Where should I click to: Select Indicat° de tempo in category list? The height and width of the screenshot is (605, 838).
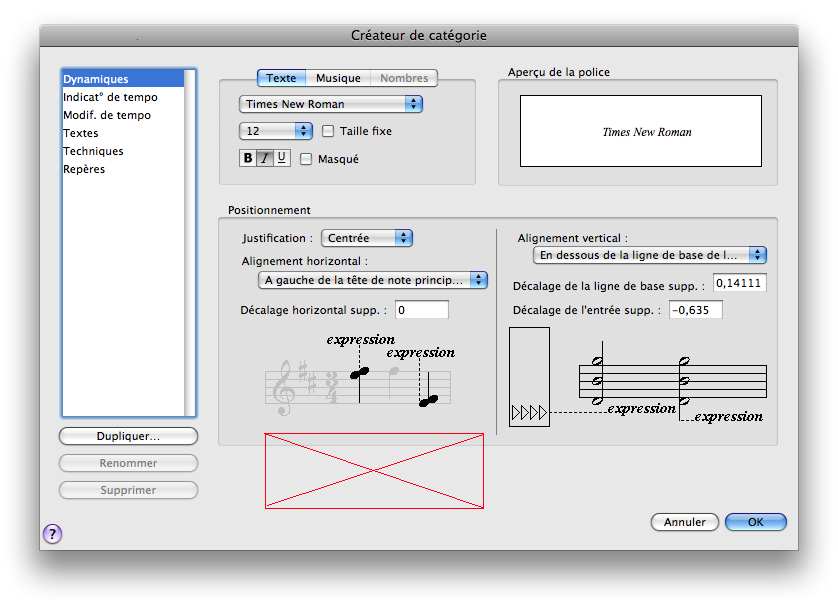pyautogui.click(x=110, y=97)
